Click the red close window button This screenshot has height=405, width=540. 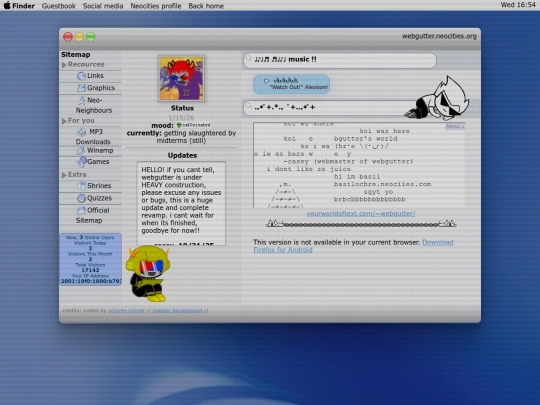point(68,37)
